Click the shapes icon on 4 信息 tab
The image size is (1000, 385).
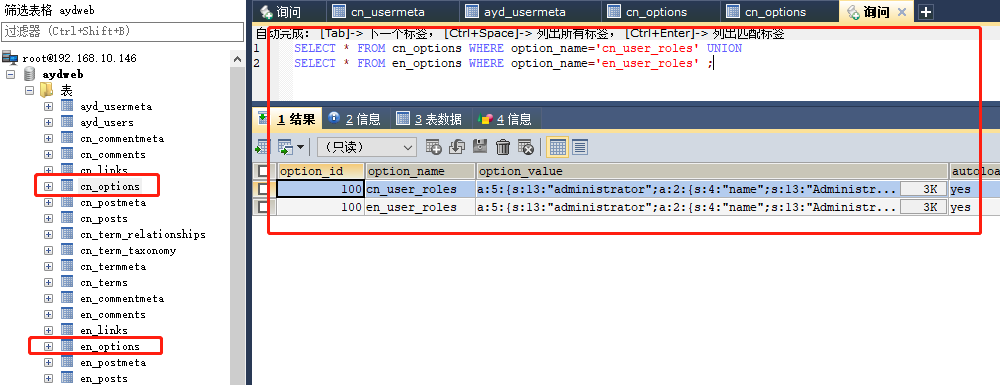pos(485,119)
